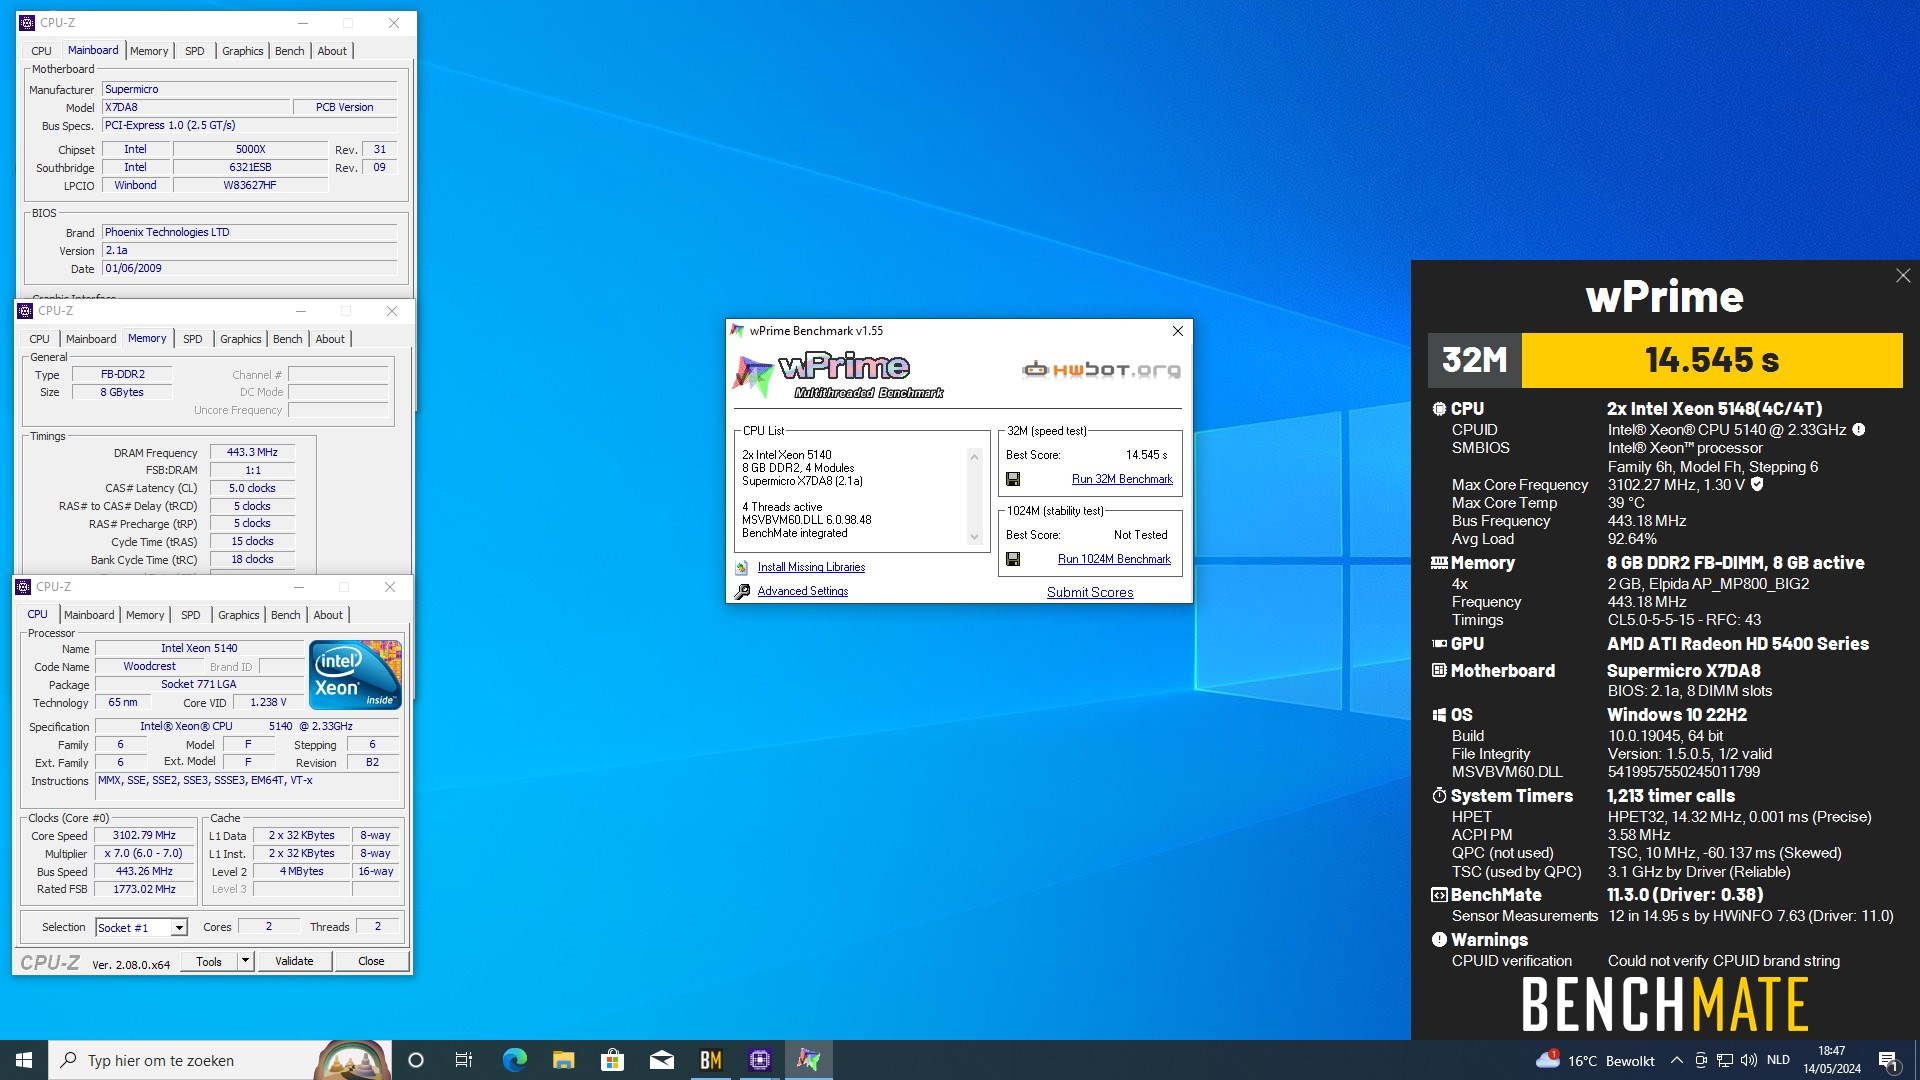This screenshot has width=1920, height=1080.
Task: Select CPU tab in the top CPU-Z window
Action: coord(41,51)
